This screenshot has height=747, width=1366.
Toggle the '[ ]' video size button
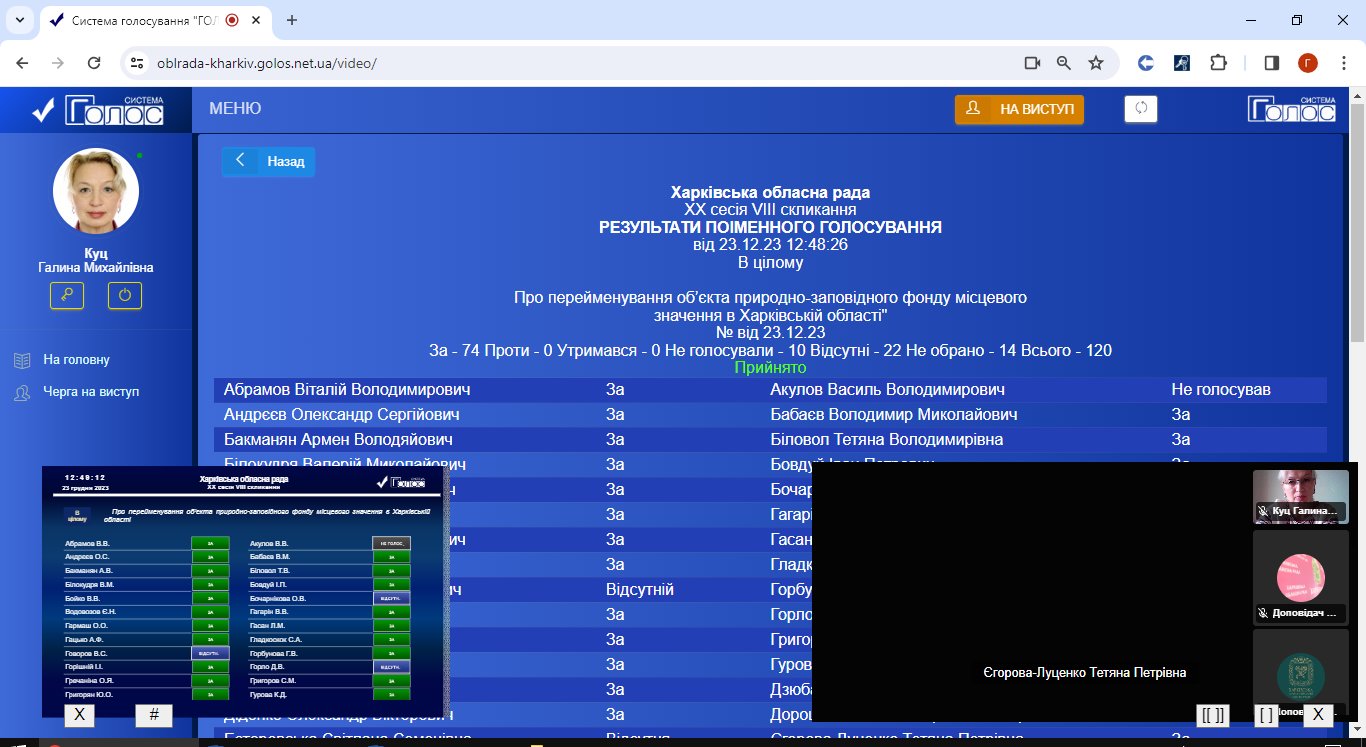tap(1266, 715)
